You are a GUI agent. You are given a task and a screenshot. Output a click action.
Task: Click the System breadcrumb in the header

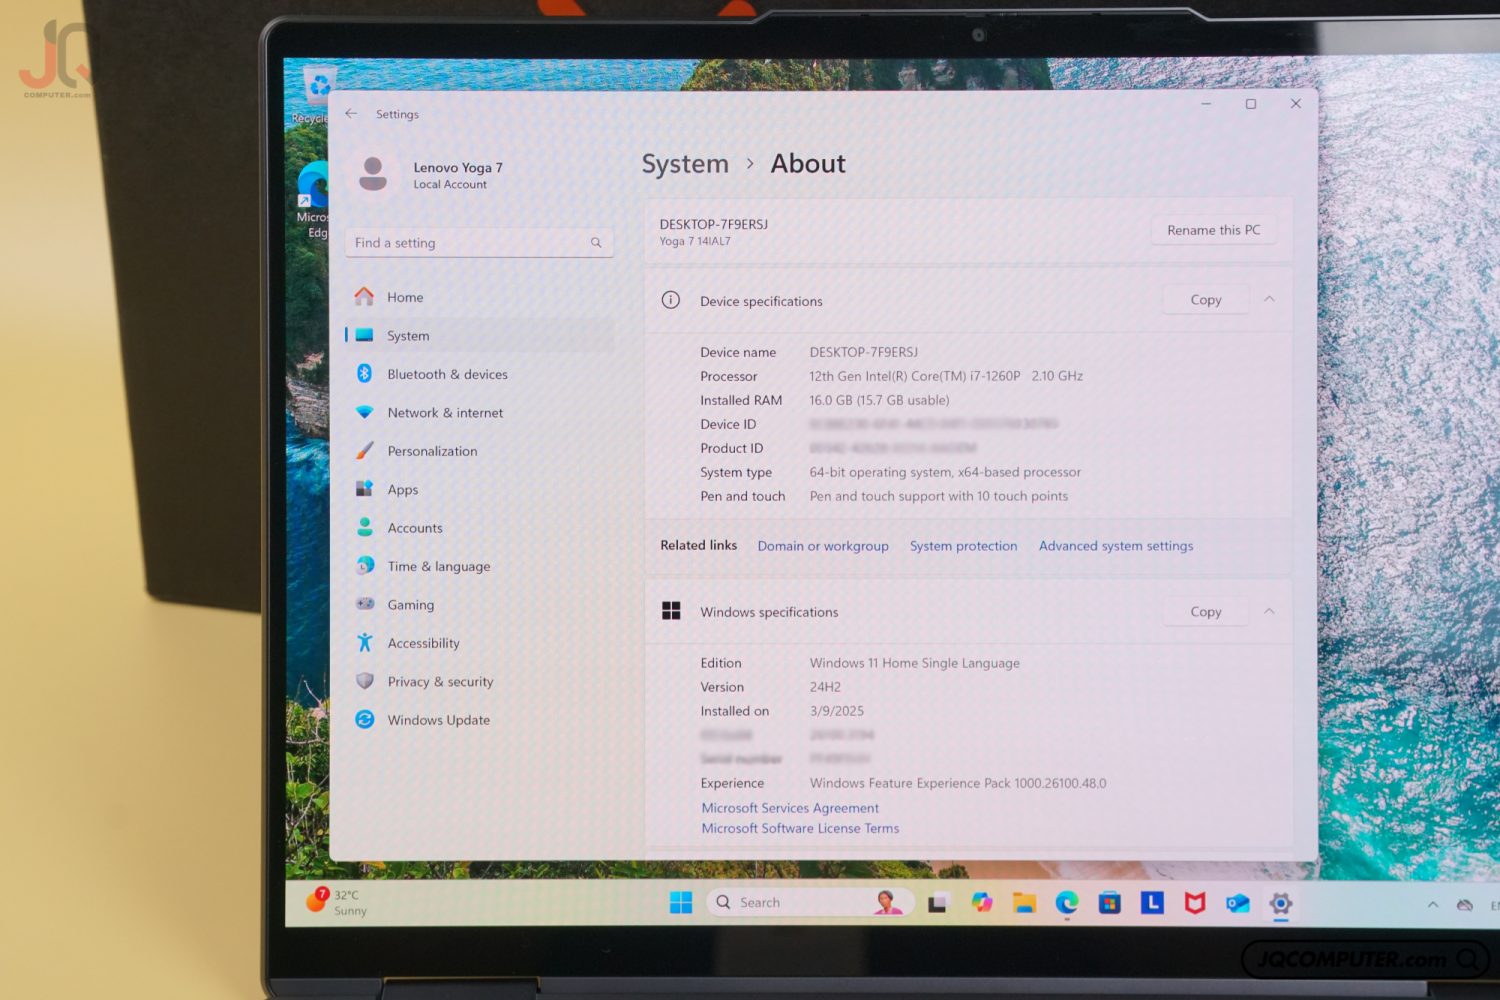(685, 164)
